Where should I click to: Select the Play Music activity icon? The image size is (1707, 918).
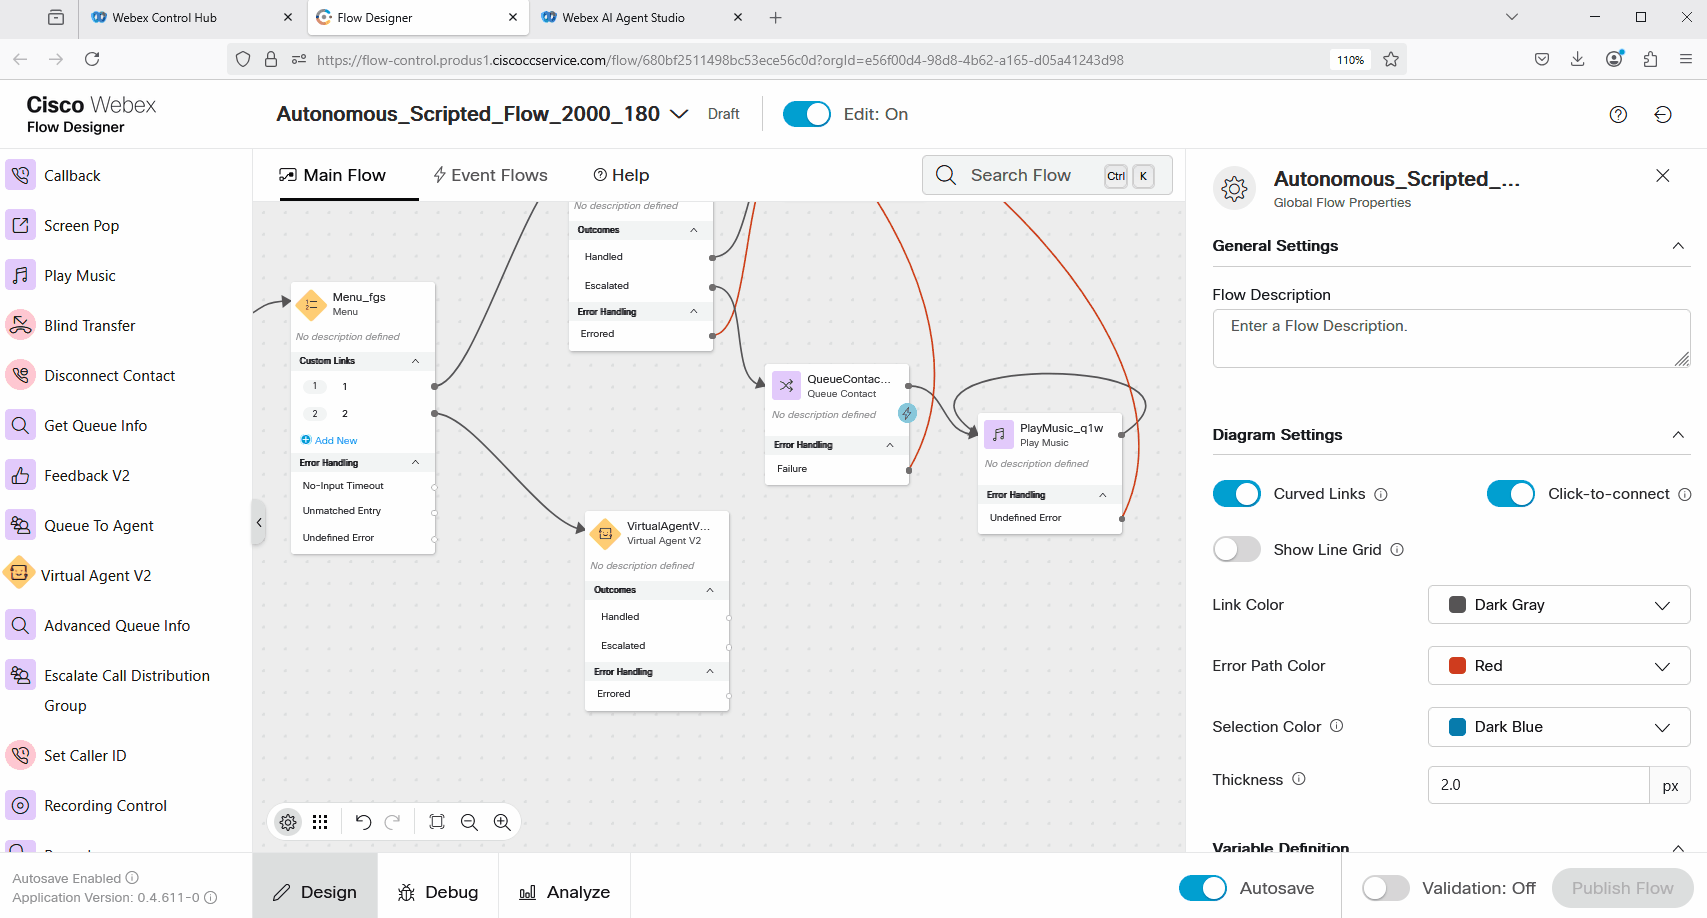click(20, 275)
